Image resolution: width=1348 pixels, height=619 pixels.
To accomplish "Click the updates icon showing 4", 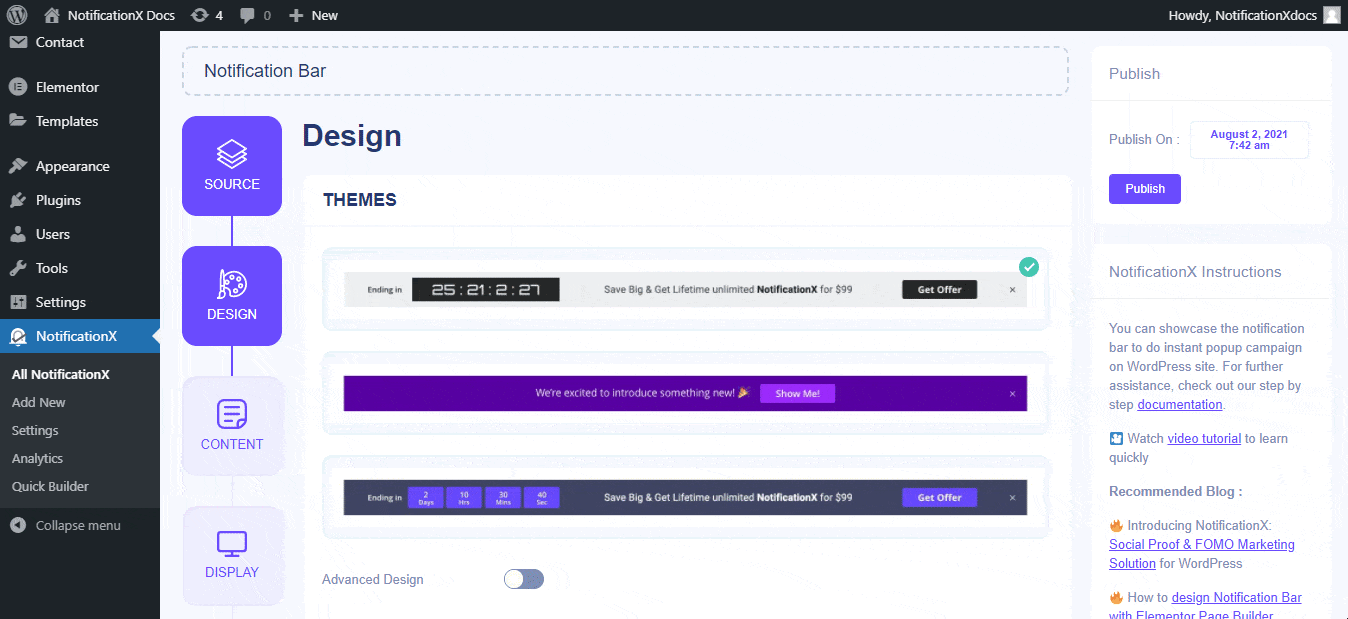I will [199, 15].
